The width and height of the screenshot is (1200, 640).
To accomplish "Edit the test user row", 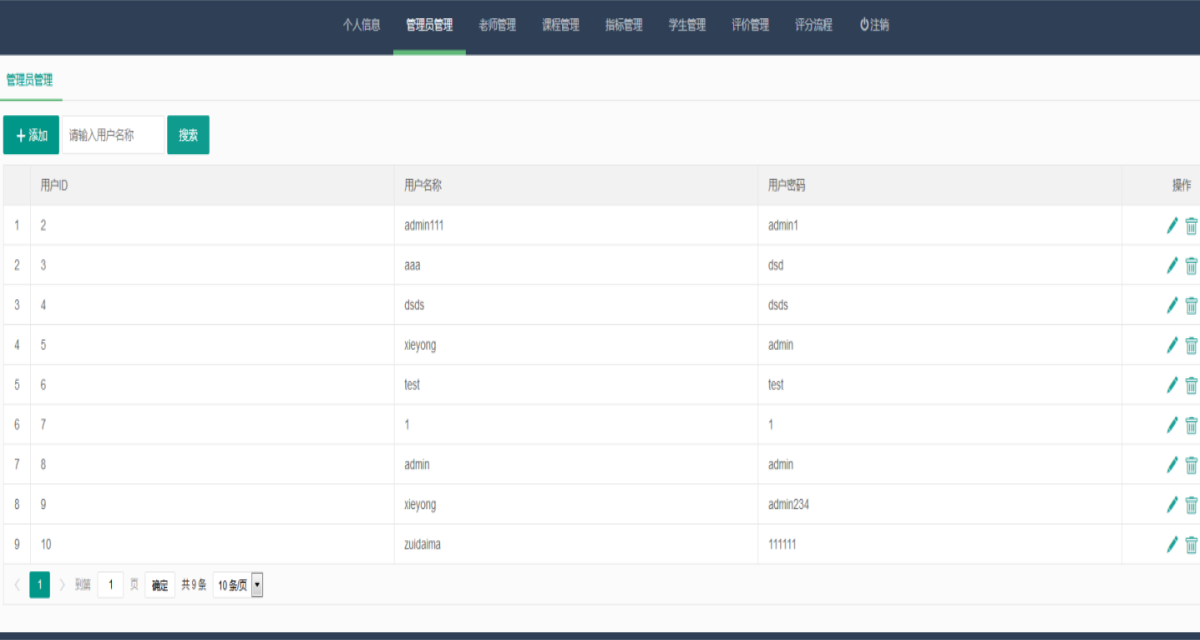I will [x=1172, y=385].
